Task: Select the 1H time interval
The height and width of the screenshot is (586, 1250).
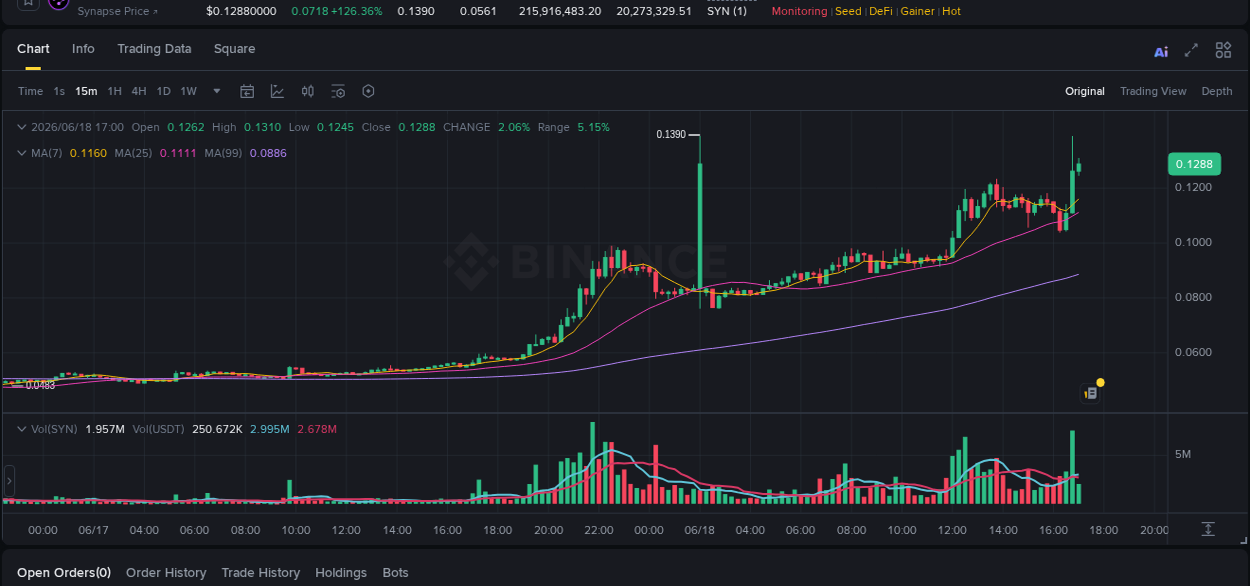Action: [114, 91]
